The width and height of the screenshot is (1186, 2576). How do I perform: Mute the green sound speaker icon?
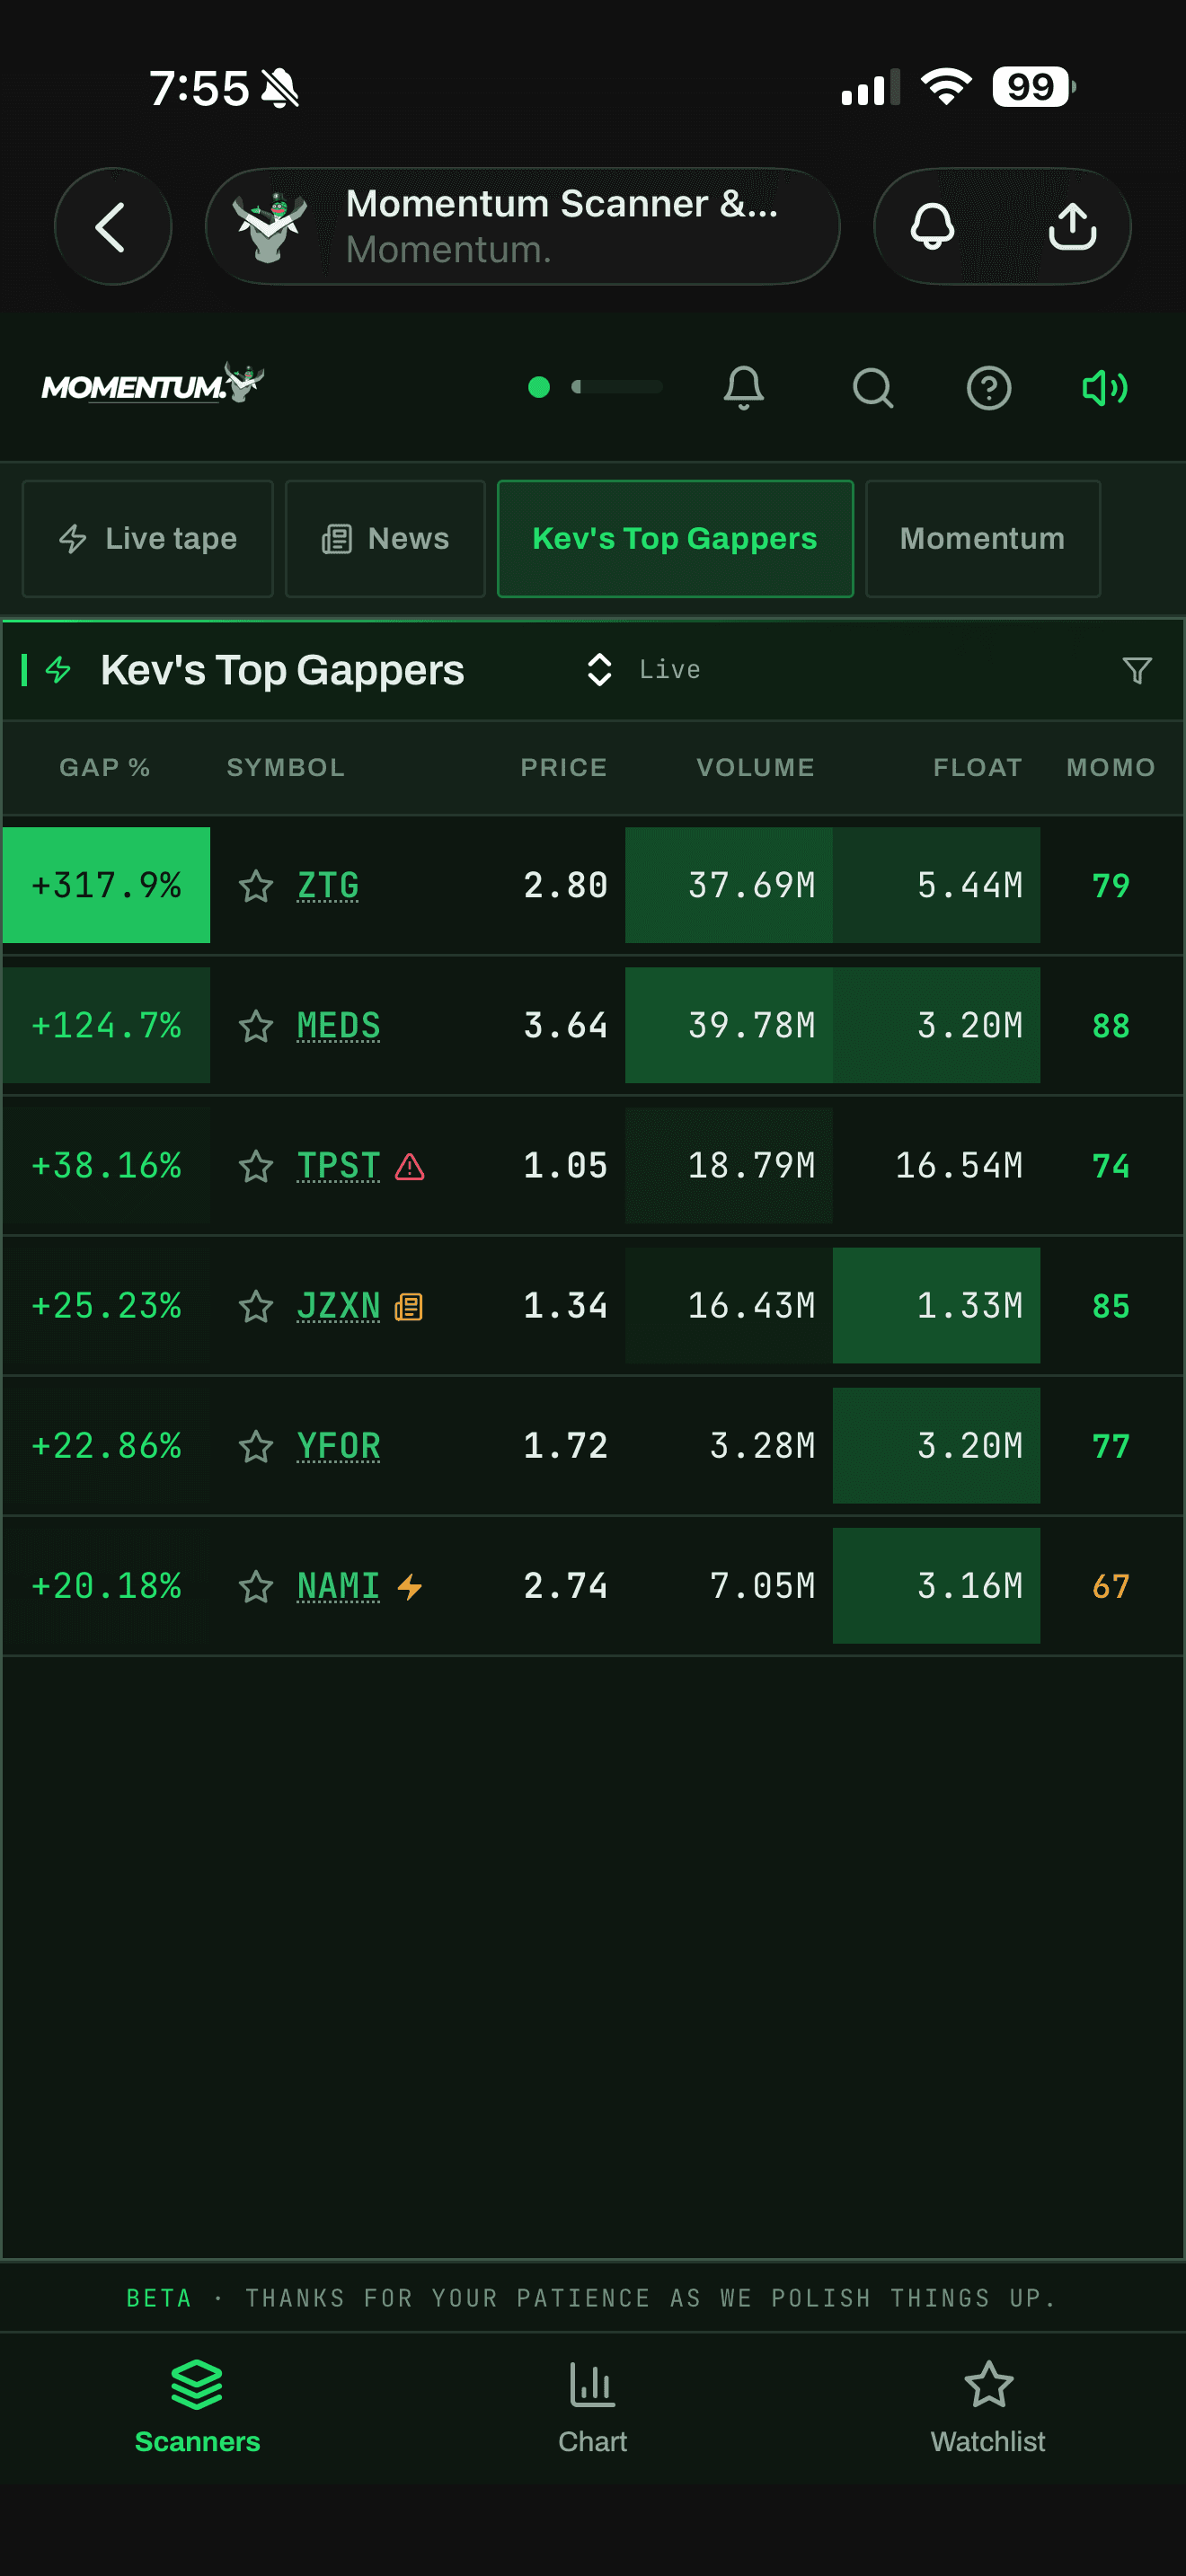click(x=1105, y=387)
